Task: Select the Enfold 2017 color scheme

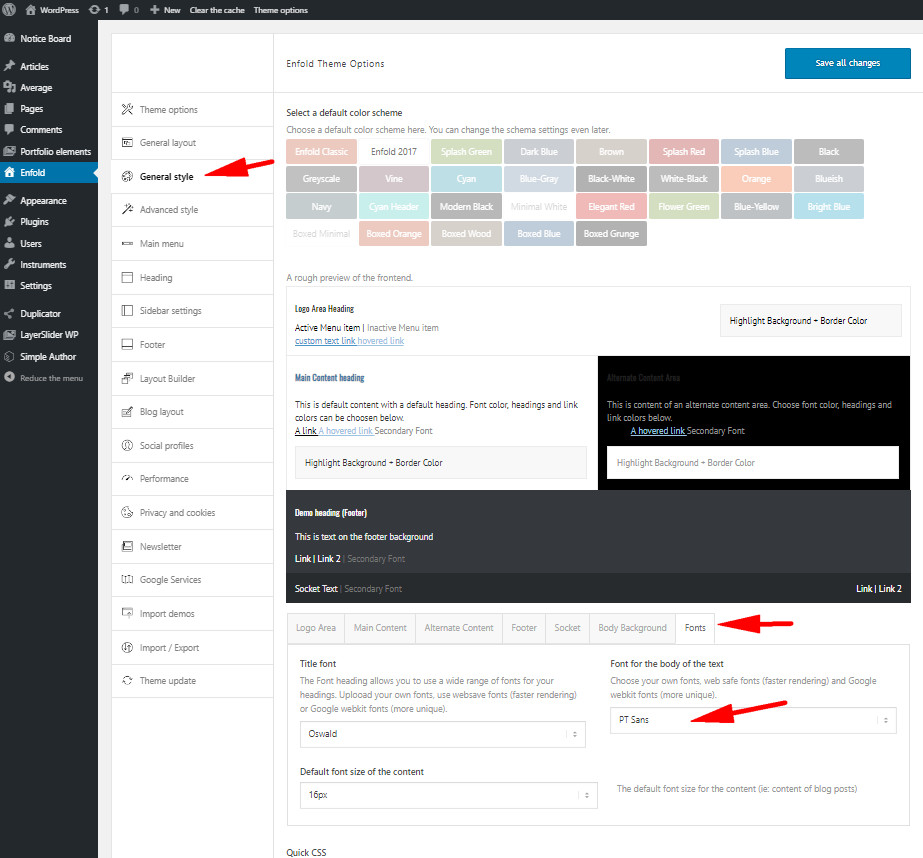Action: pyautogui.click(x=394, y=152)
